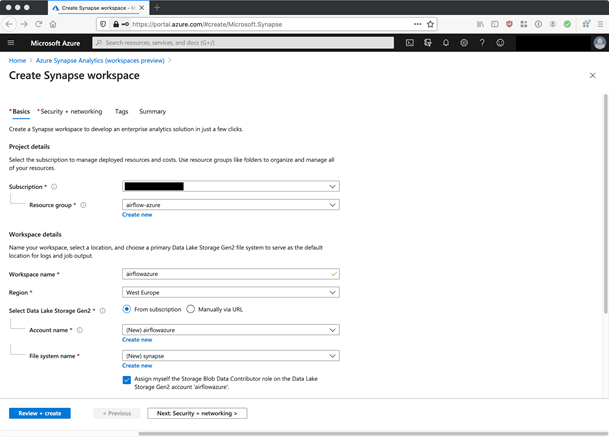Open the directory and subscription filter icon
Screen dimensions: 609x437
tap(428, 43)
